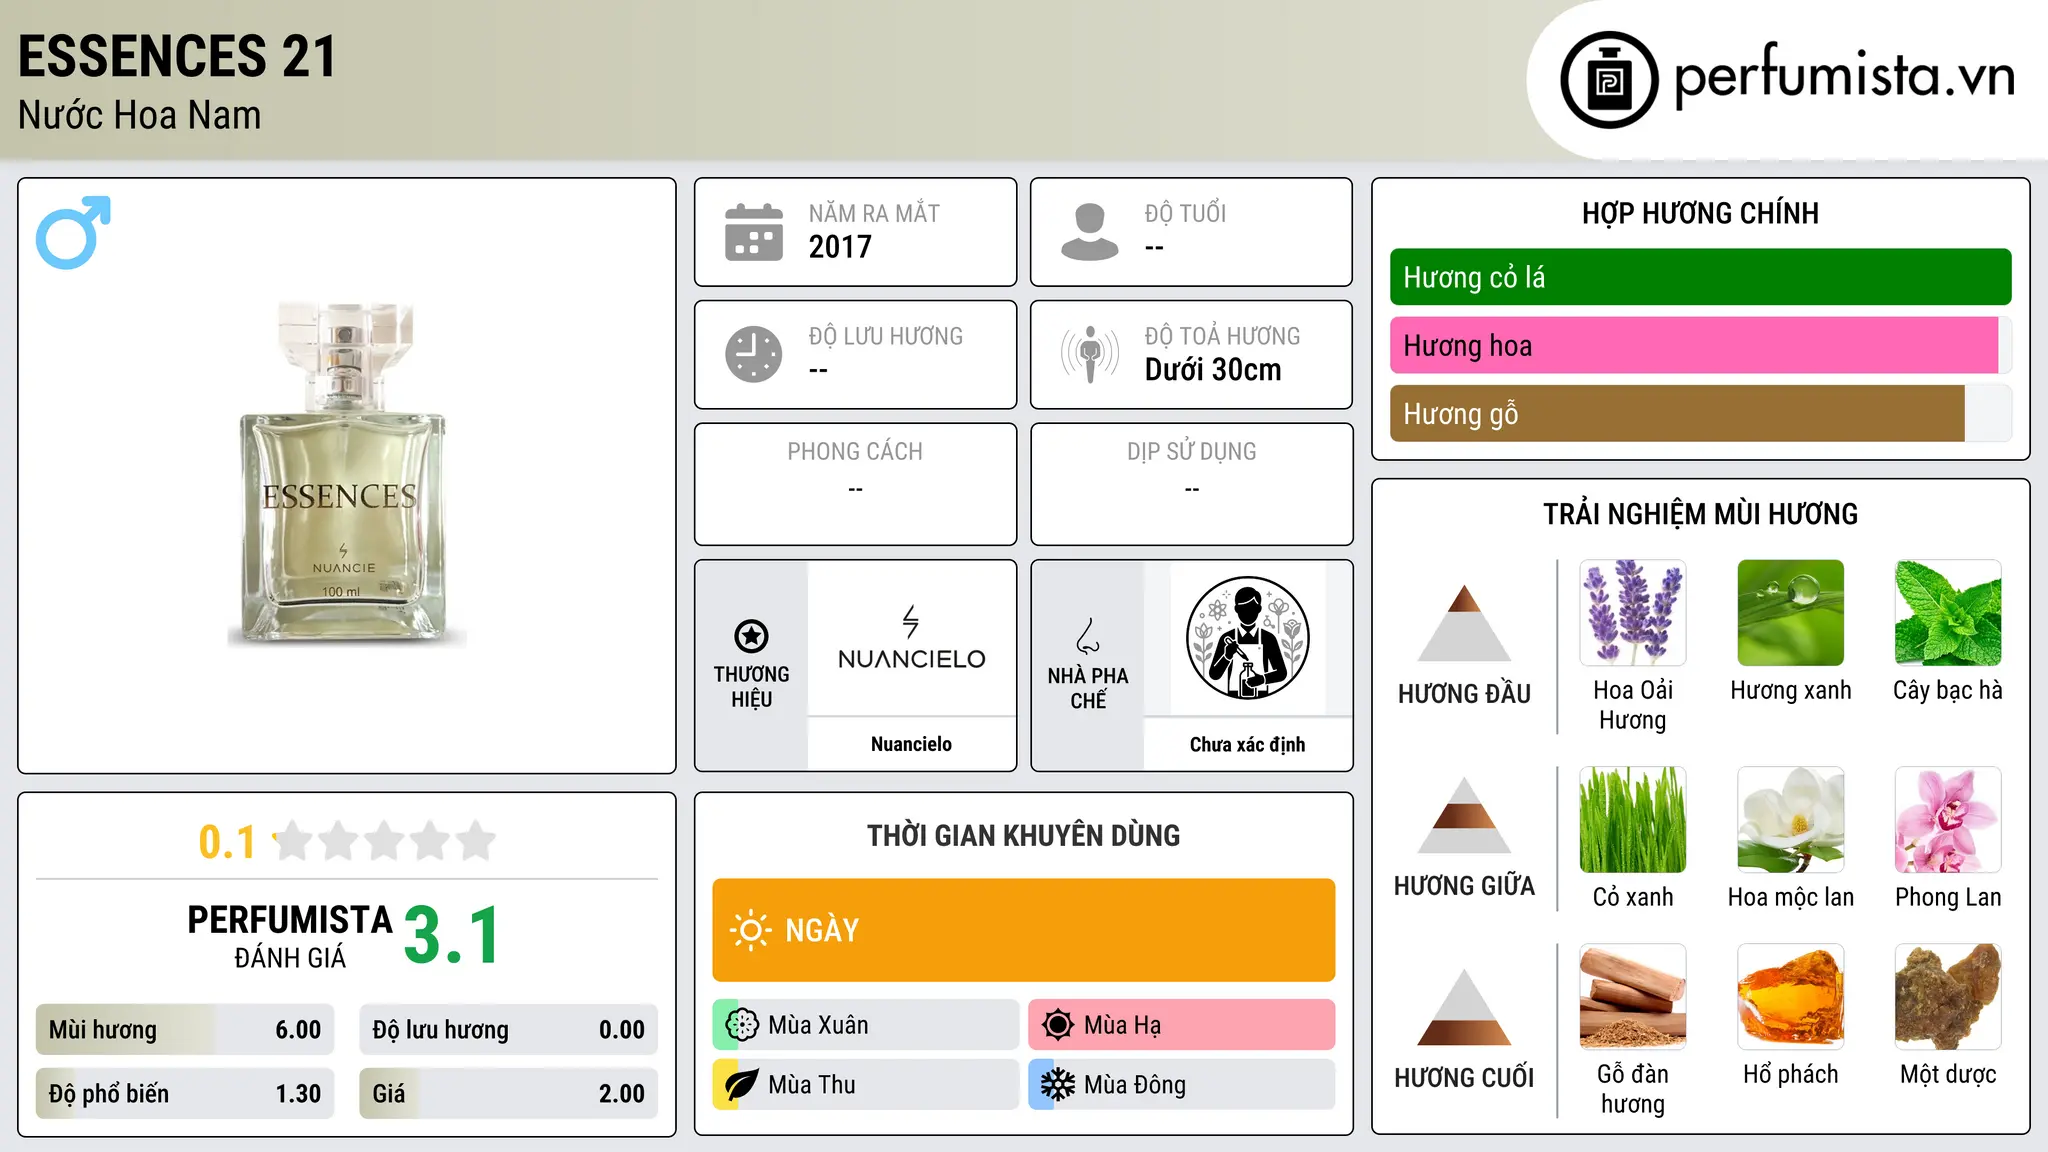This screenshot has height=1152, width=2048.
Task: Click the Hương cuối pyramid icon
Action: click(x=1465, y=1007)
